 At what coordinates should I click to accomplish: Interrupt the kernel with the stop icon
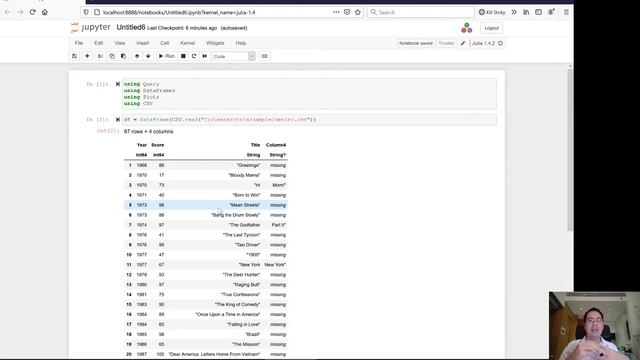(183, 56)
